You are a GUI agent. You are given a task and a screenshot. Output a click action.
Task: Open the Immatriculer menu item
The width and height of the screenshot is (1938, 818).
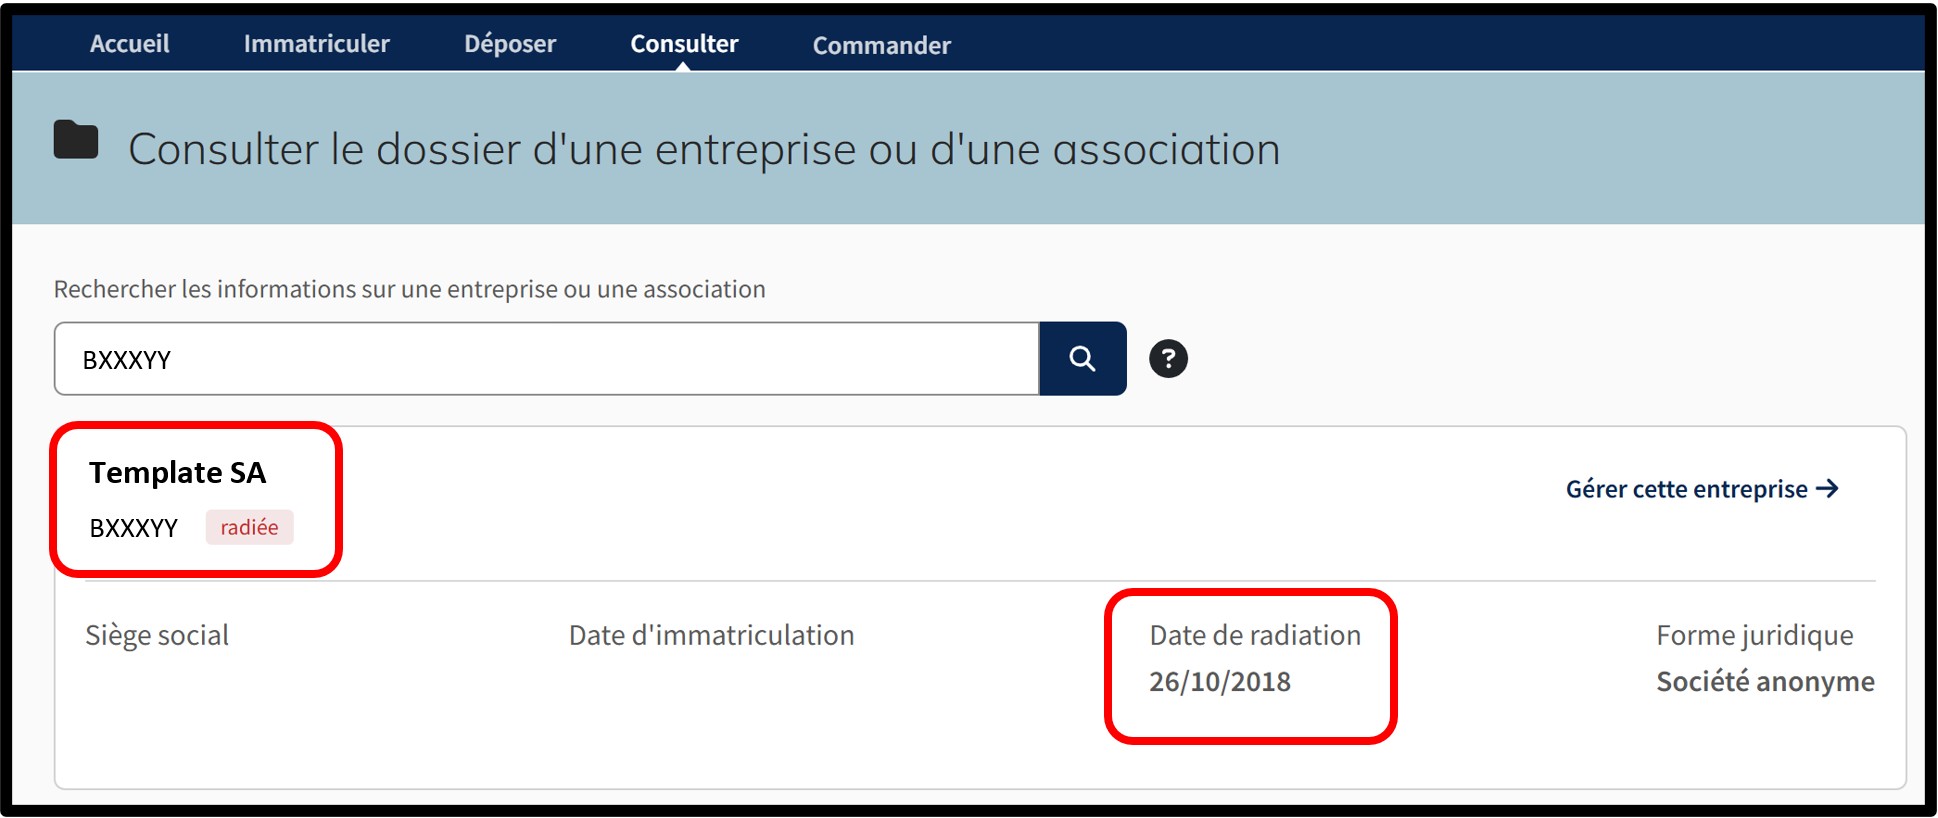(x=316, y=44)
